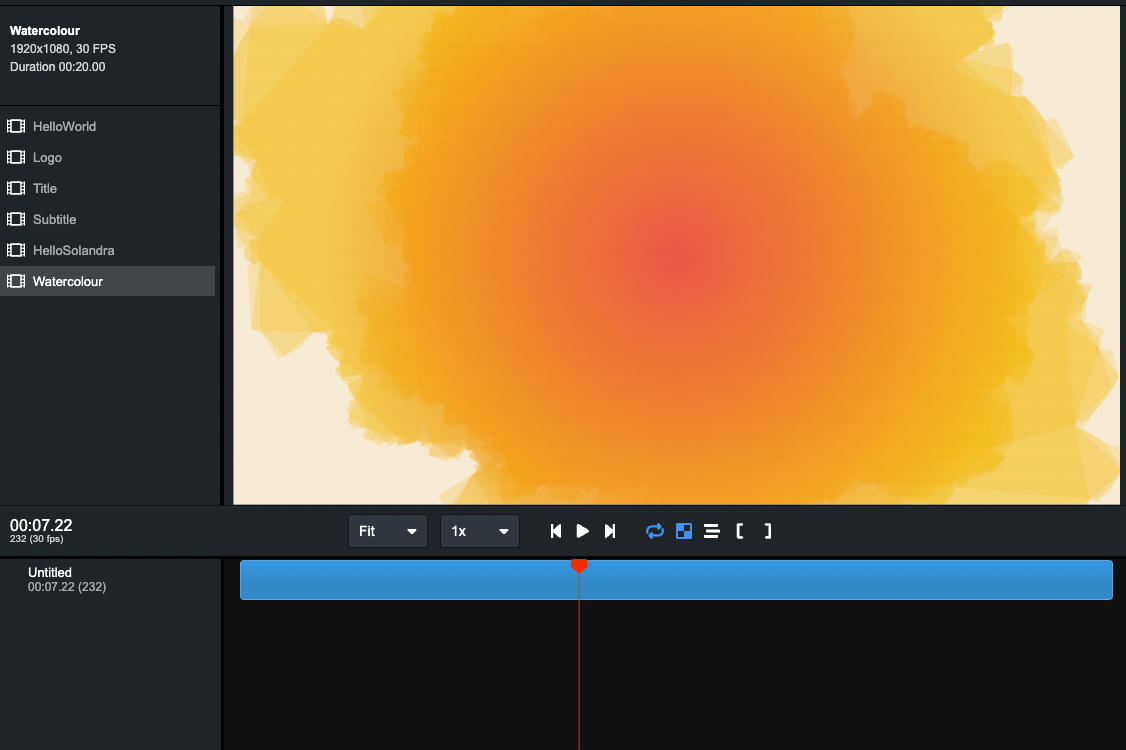Viewport: 1126px width, 750px height.
Task: Jump back with the skip-to-previous icon
Action: (556, 531)
